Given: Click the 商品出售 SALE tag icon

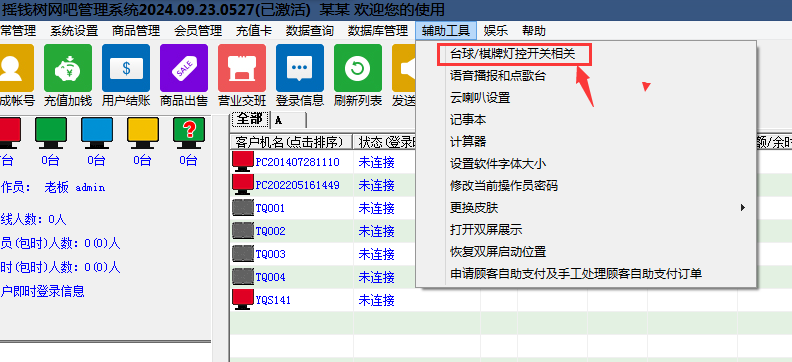Looking at the screenshot, I should 184,68.
